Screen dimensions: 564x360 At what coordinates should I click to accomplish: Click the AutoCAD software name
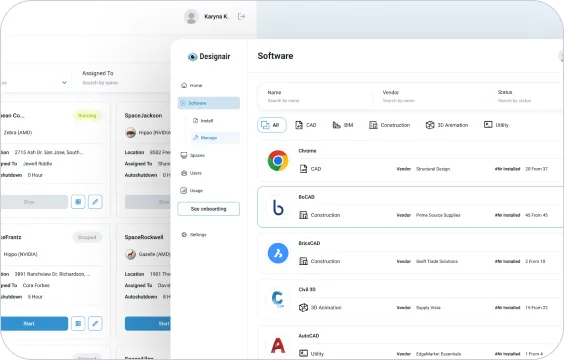click(309, 336)
